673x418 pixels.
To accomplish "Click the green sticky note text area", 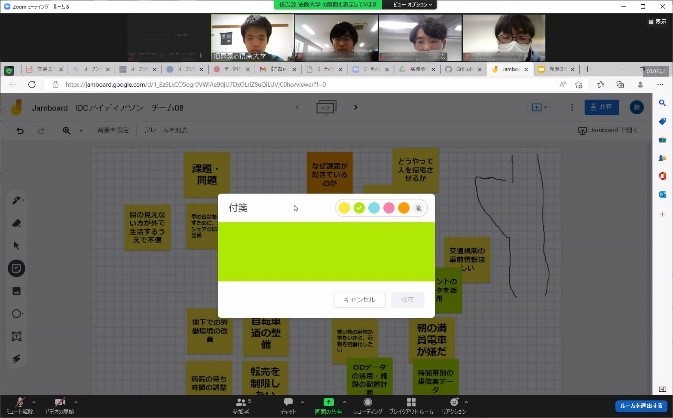I will click(326, 251).
